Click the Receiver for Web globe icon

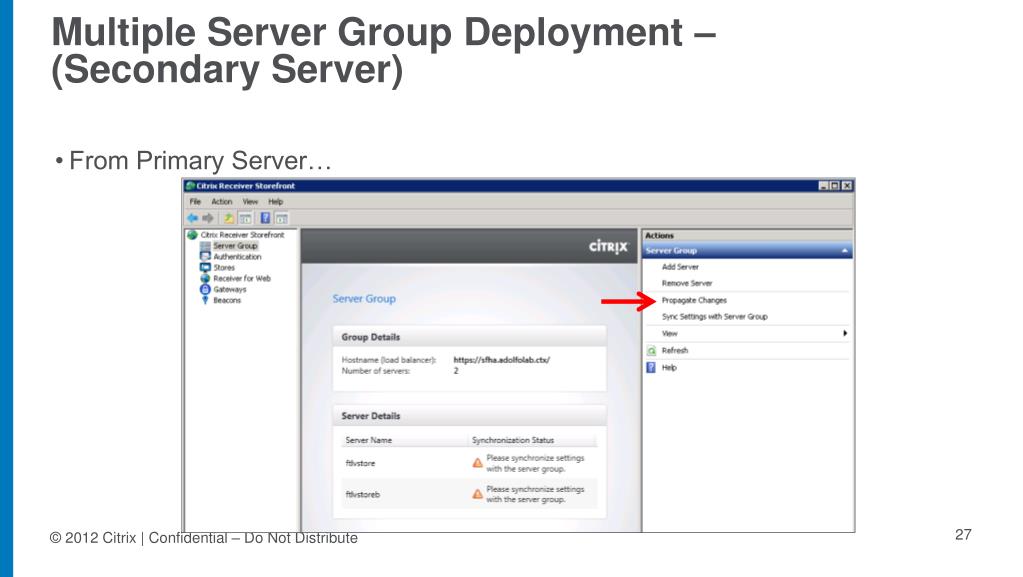pos(205,278)
